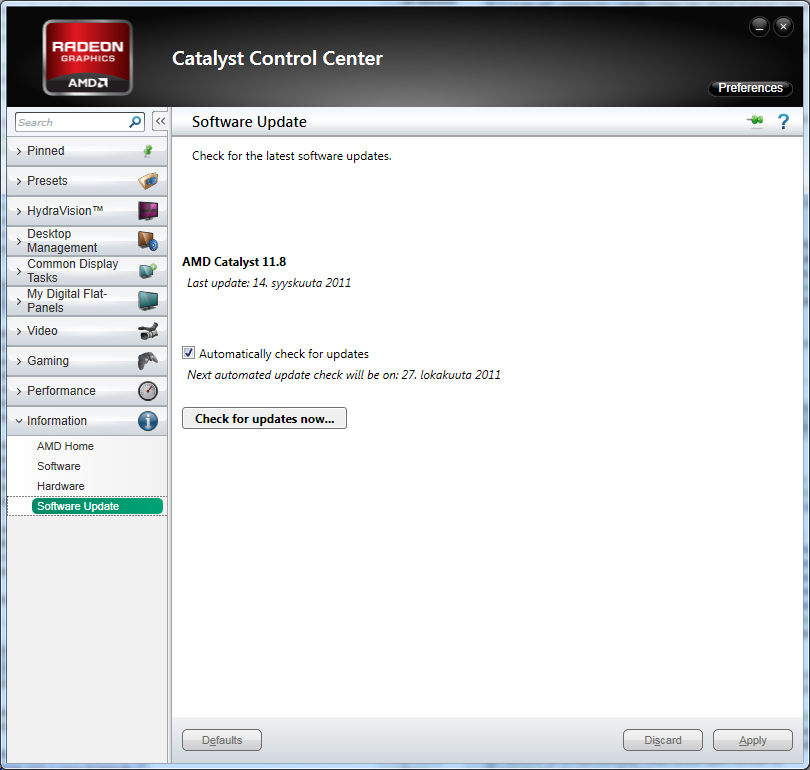Image resolution: width=810 pixels, height=770 pixels.
Task: Click the Radeon Graphics AMD logo
Action: pyautogui.click(x=87, y=57)
